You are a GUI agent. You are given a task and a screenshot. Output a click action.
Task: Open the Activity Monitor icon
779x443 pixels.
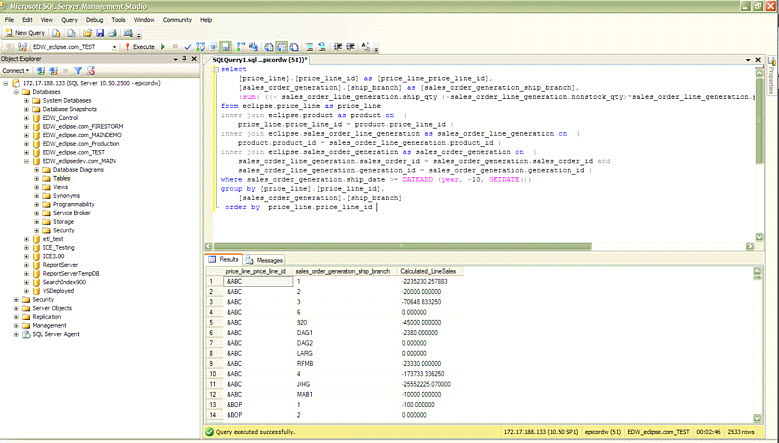(128, 33)
